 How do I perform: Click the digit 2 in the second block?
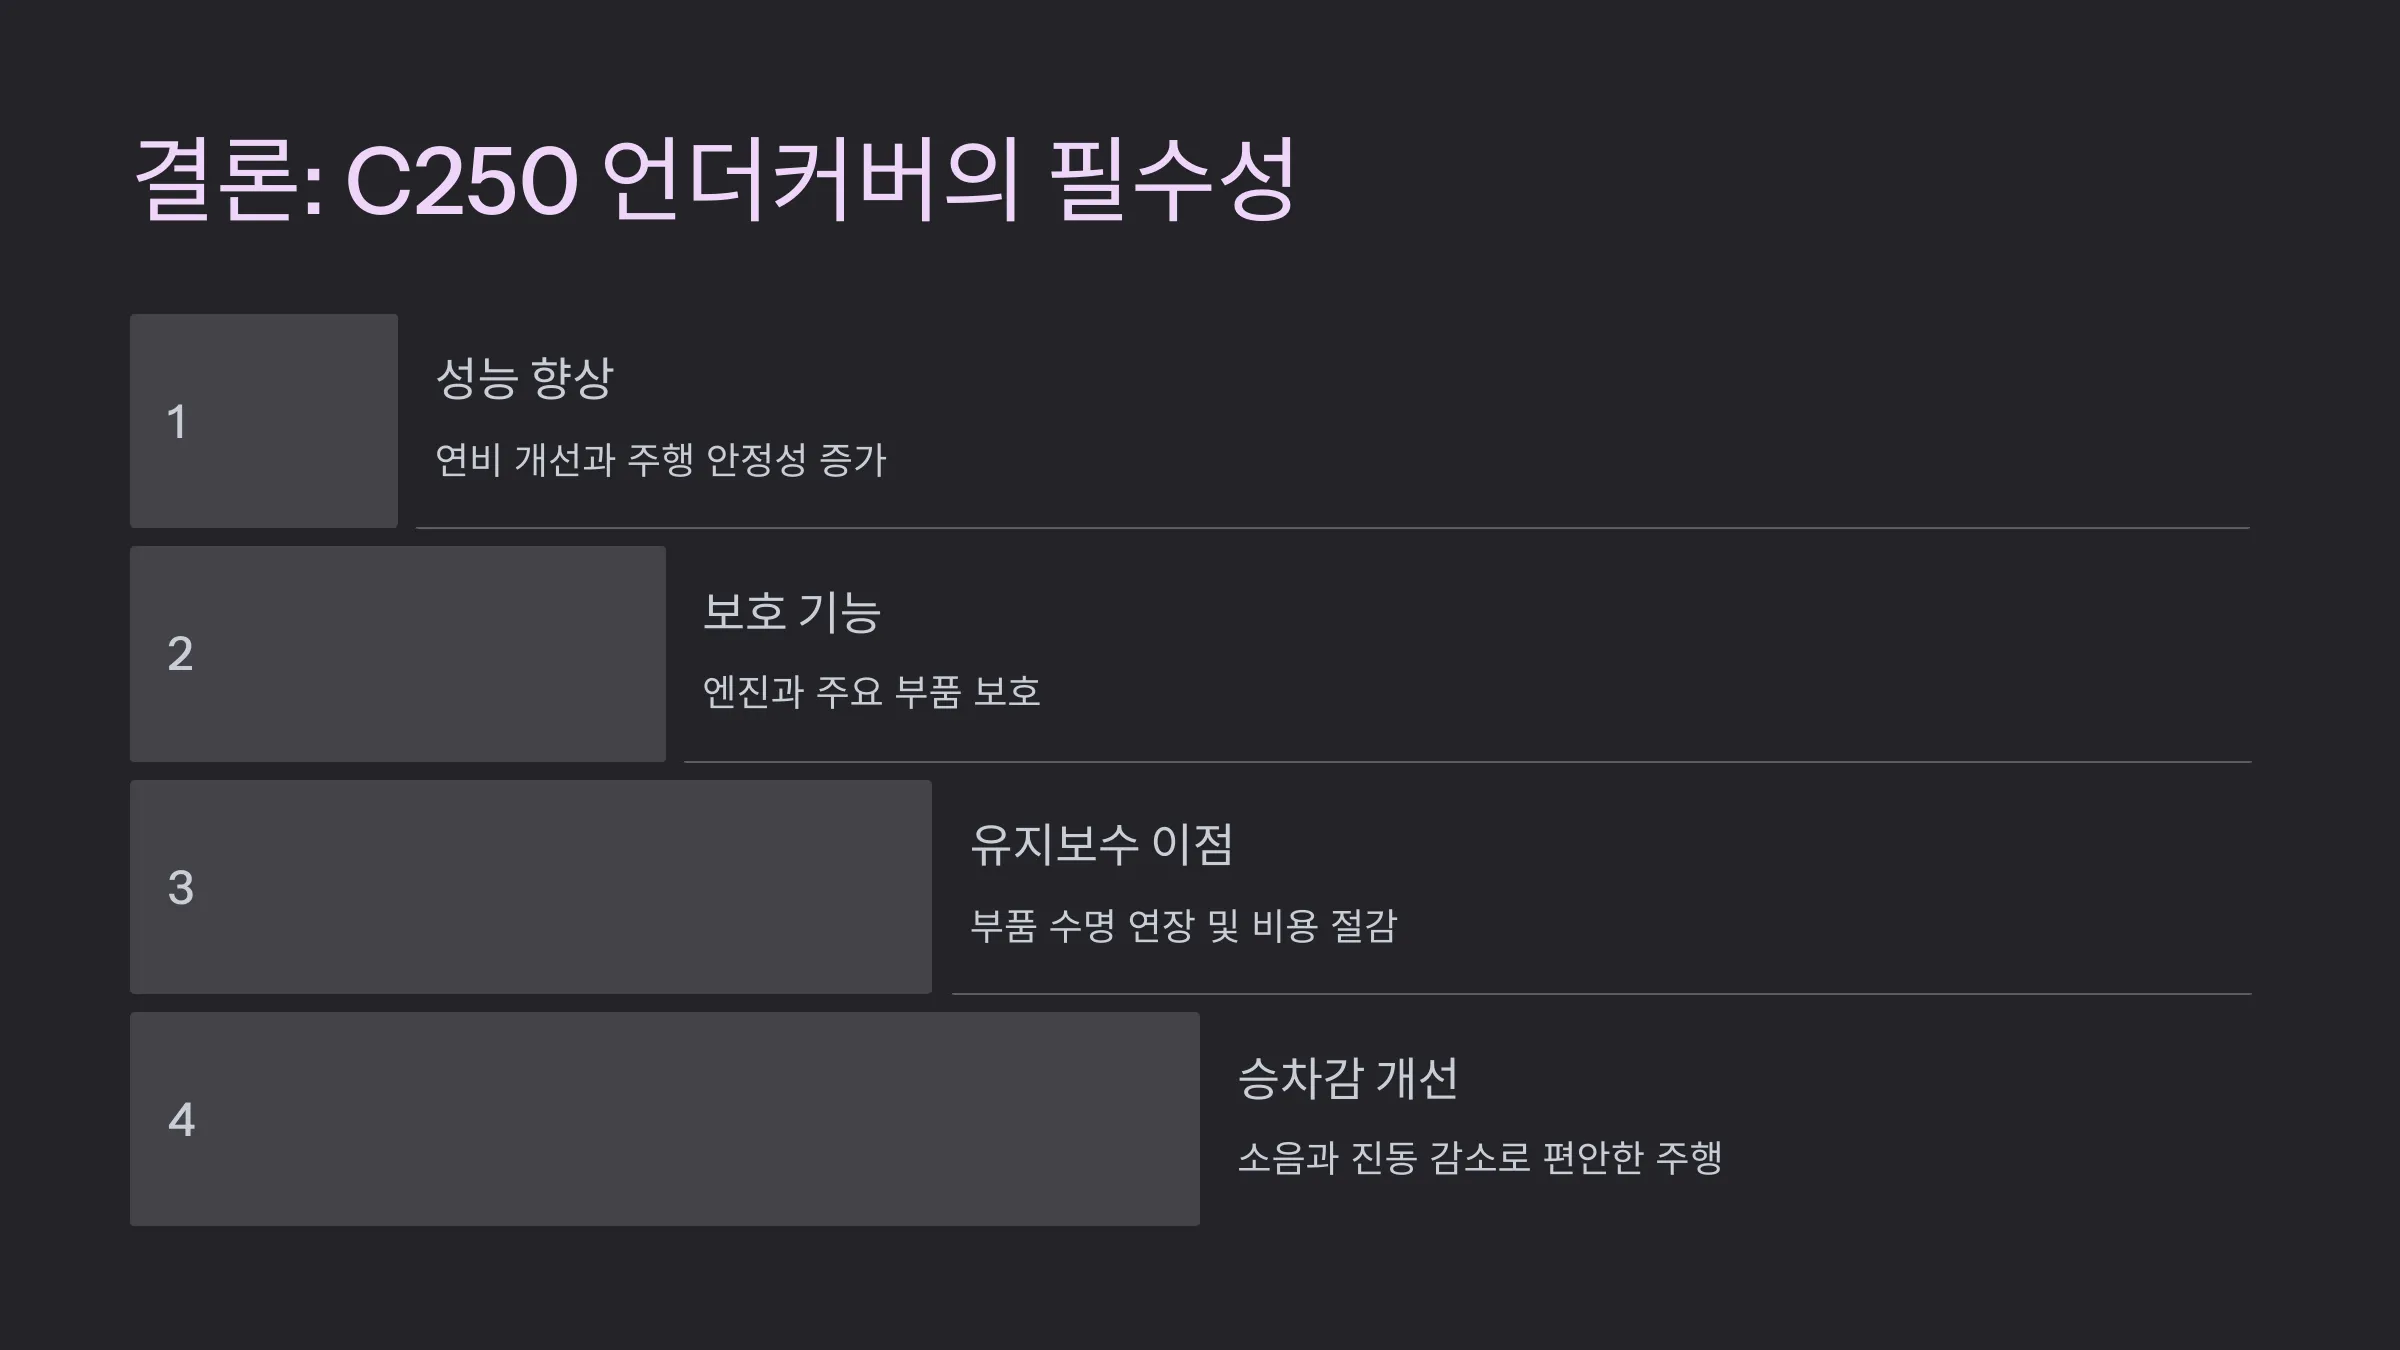pos(180,654)
